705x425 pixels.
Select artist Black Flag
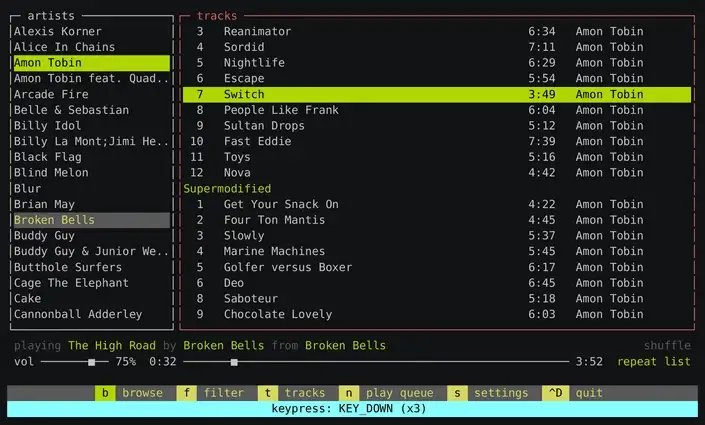[x=91, y=157]
